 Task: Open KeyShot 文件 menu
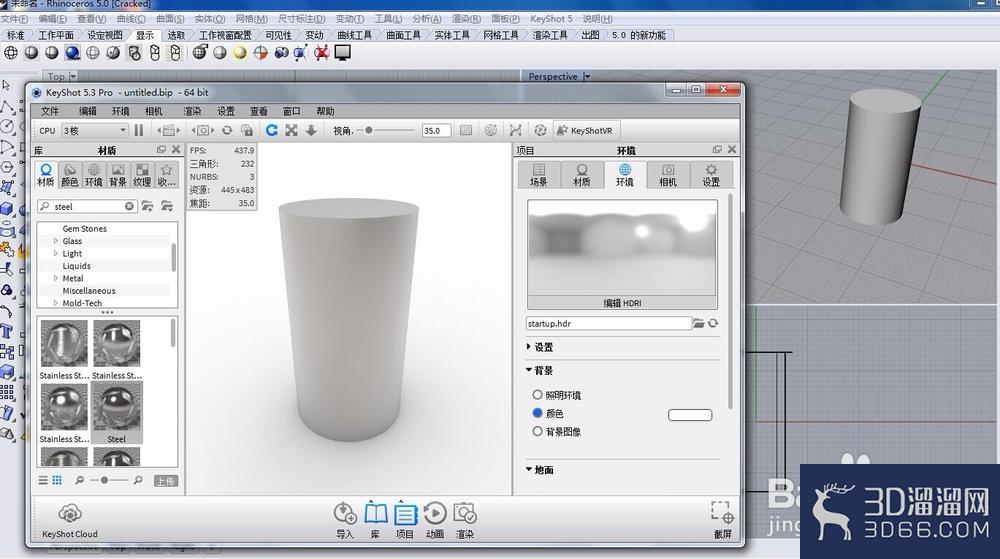[49, 111]
